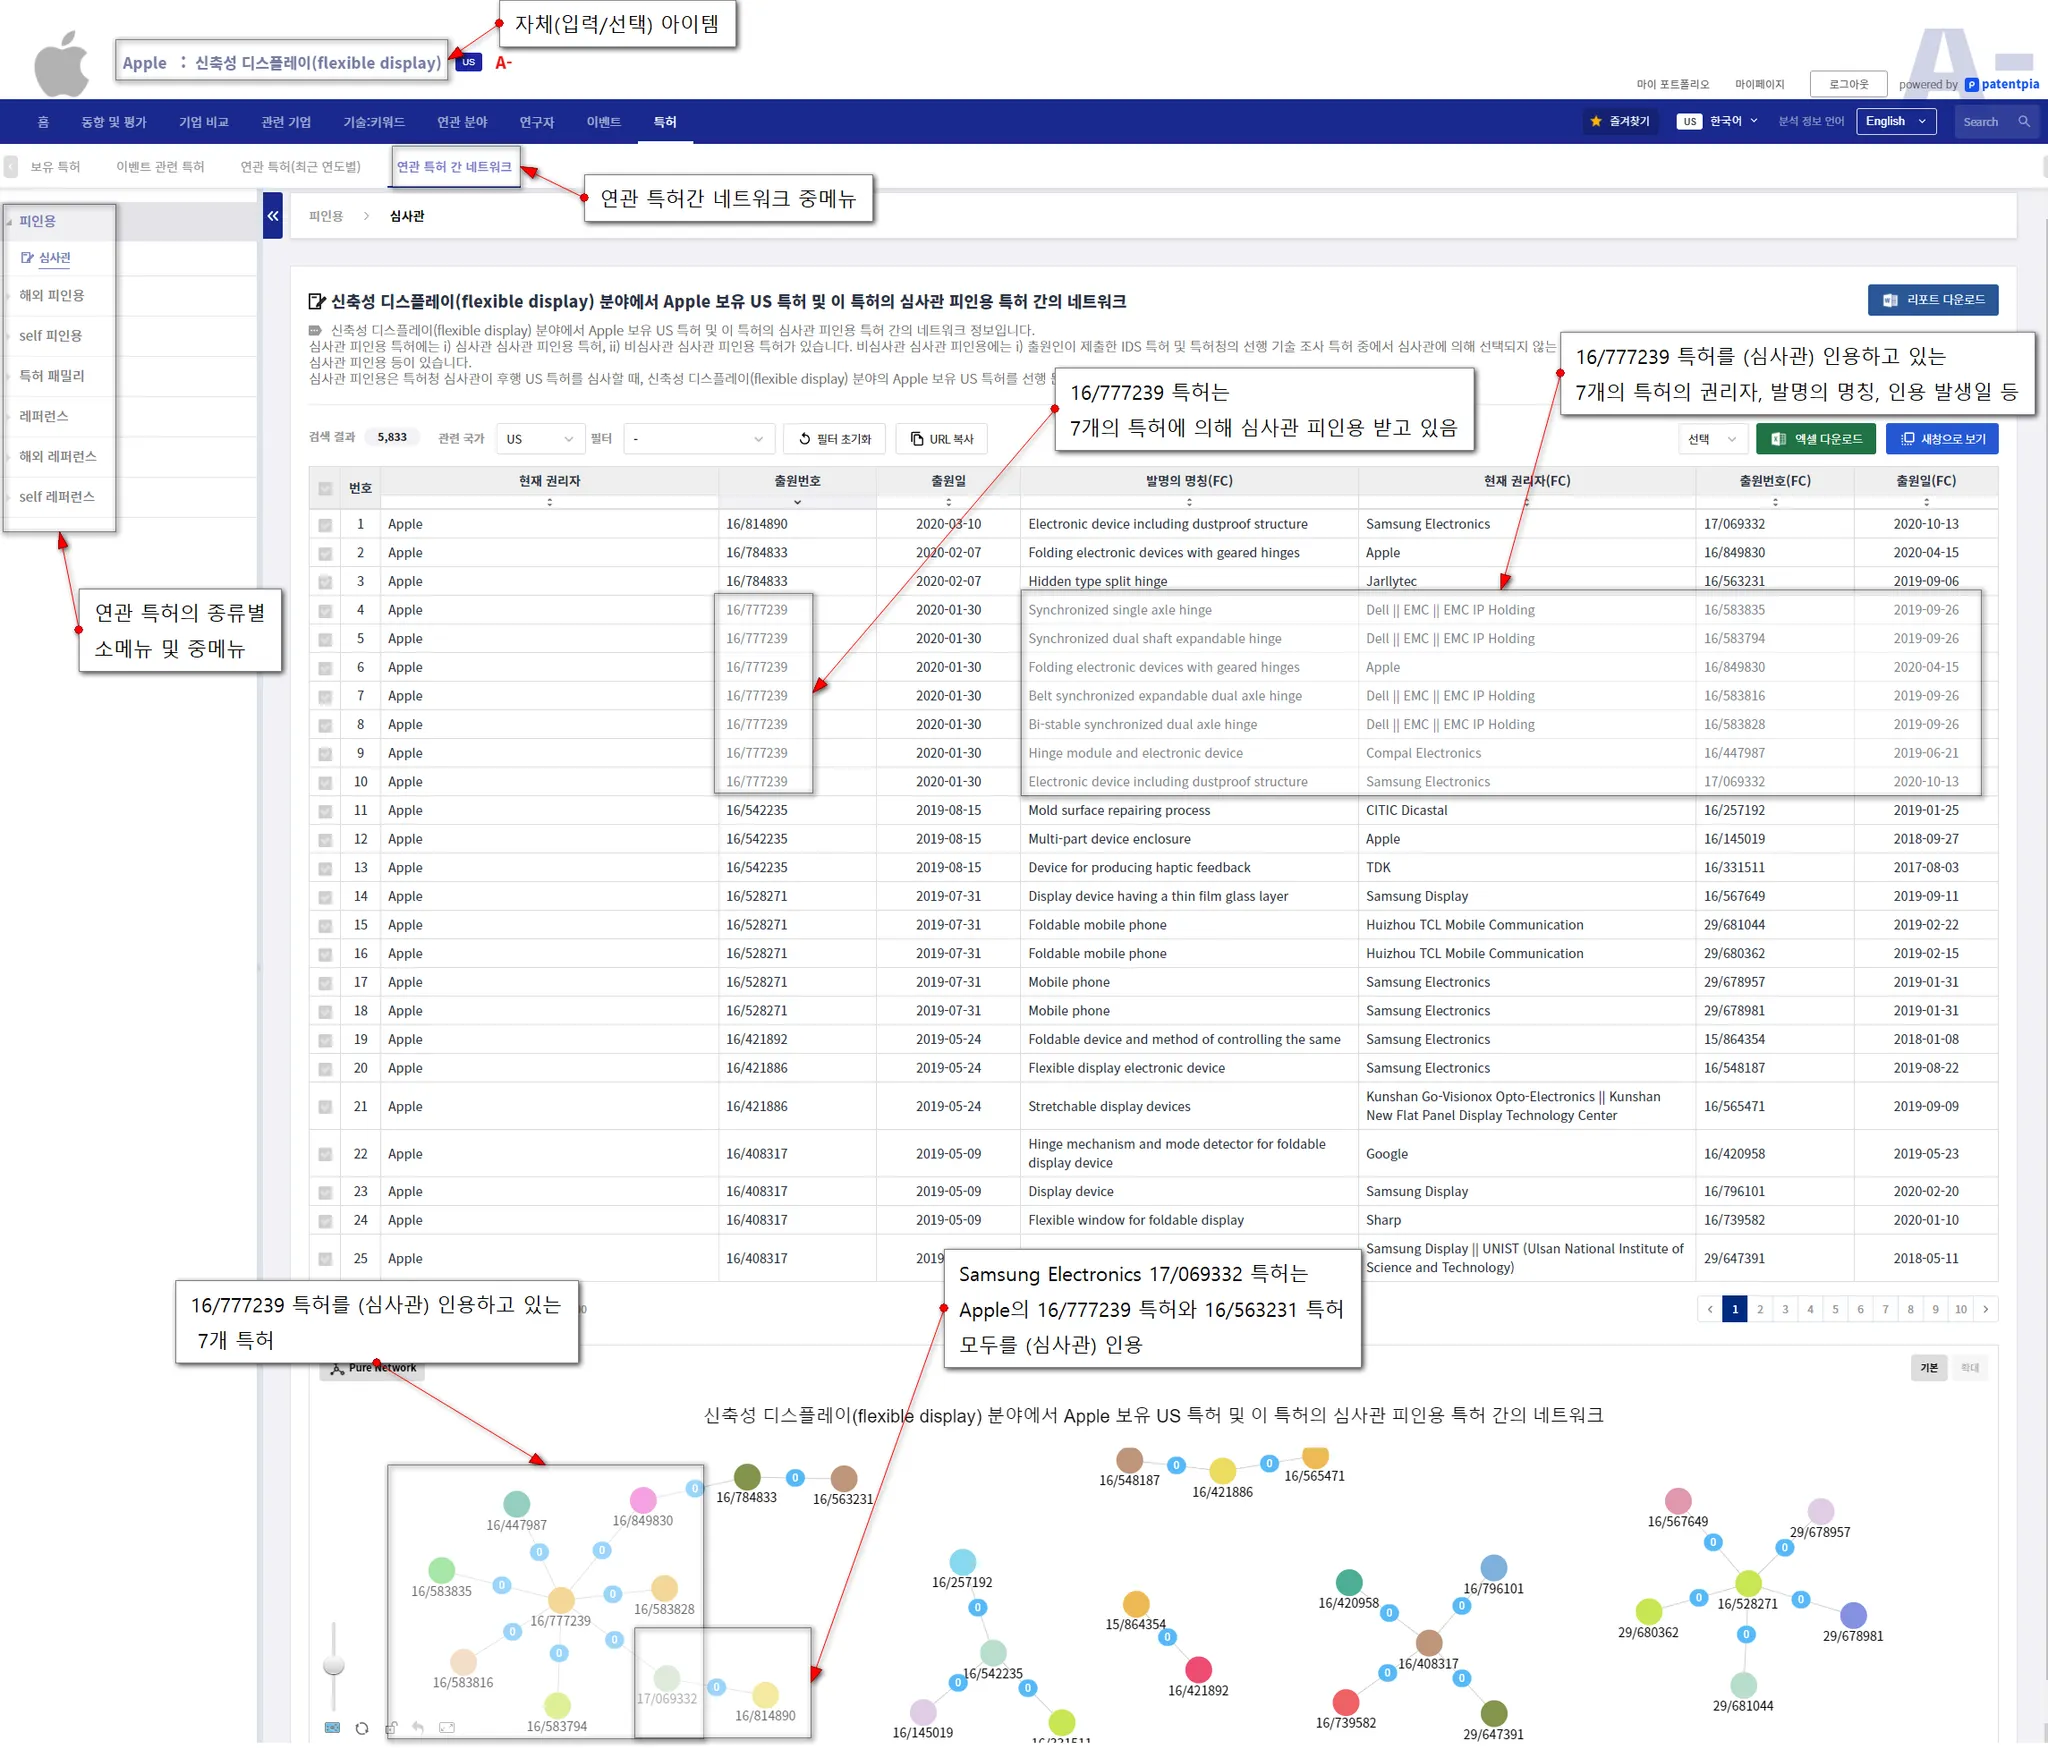Click the 필터 초기화 reset button

pos(834,439)
